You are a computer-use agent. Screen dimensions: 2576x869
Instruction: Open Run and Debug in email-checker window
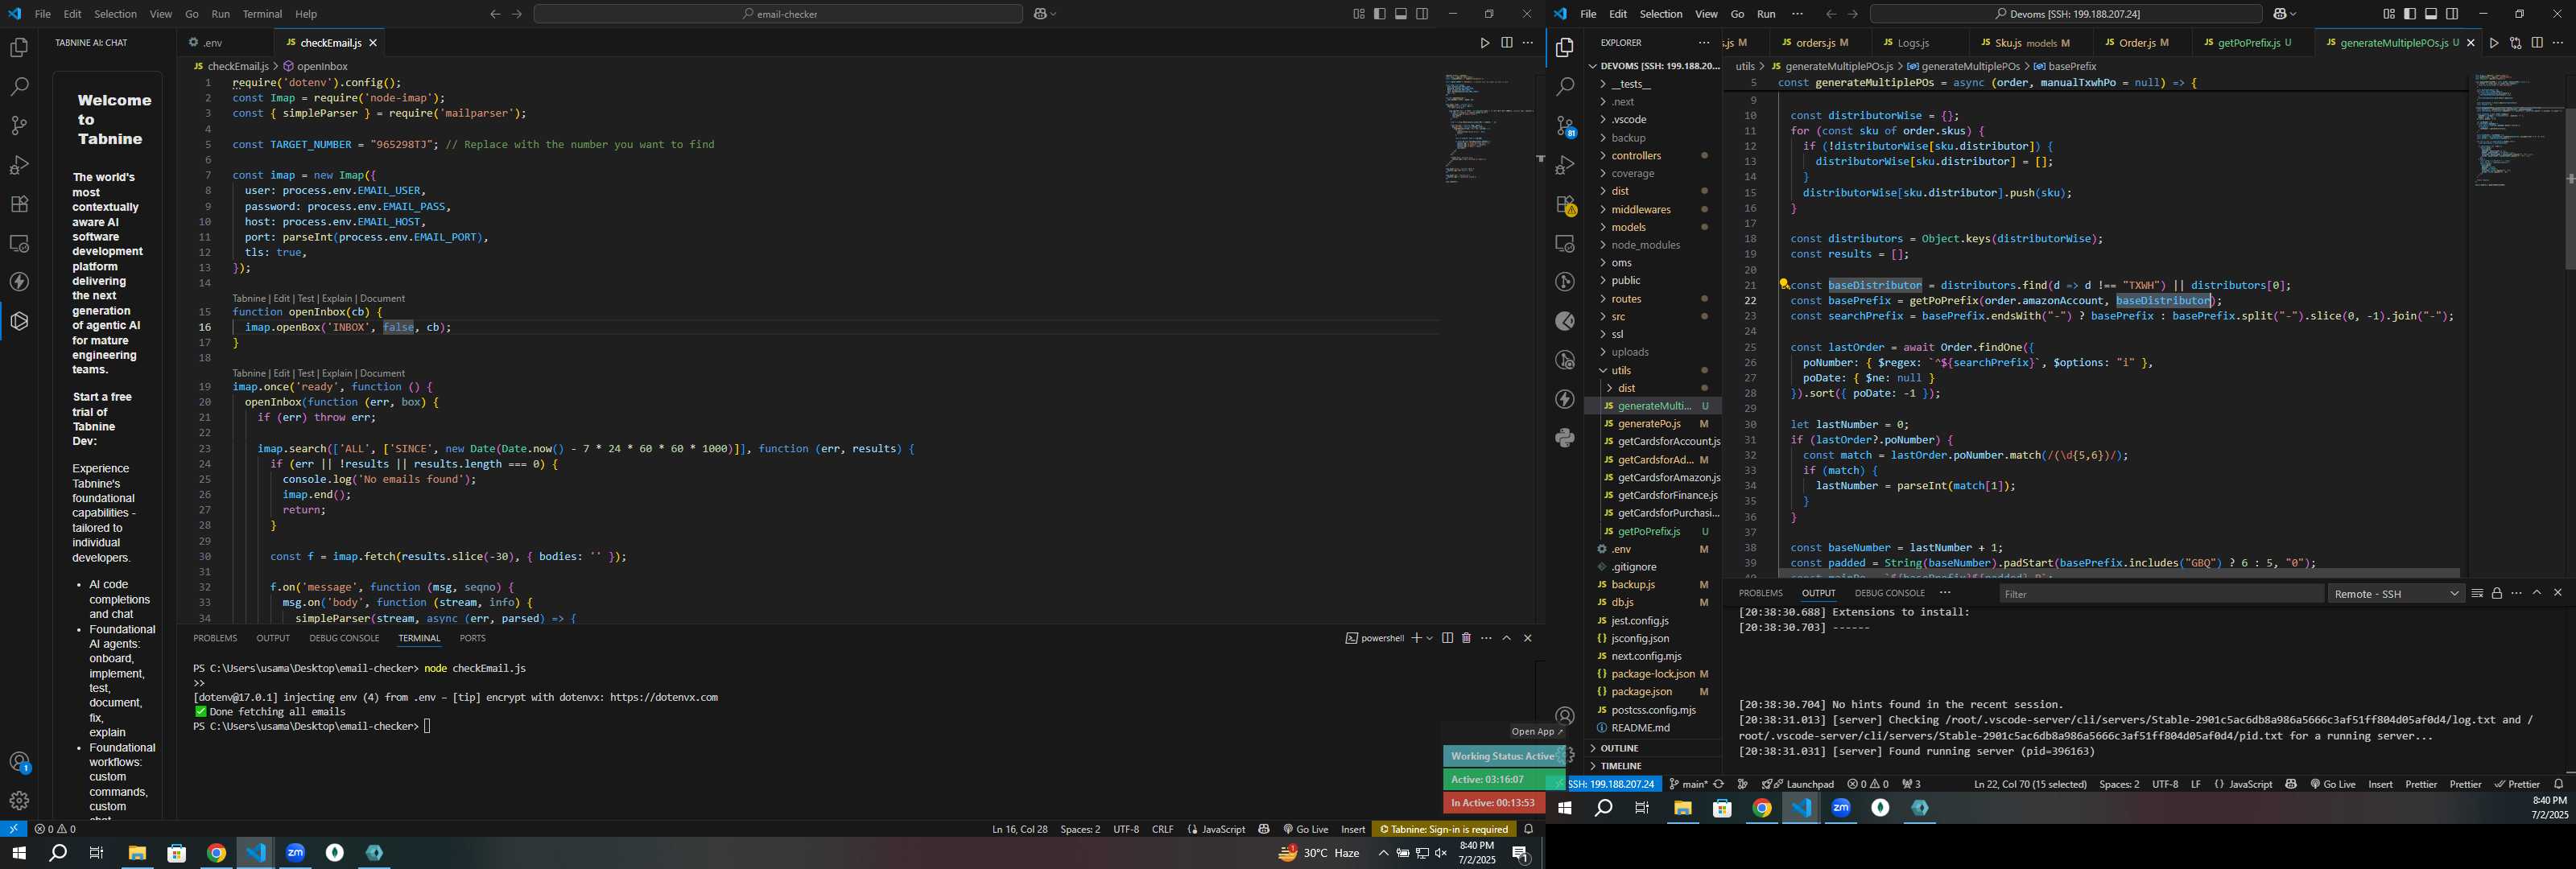coord(19,165)
